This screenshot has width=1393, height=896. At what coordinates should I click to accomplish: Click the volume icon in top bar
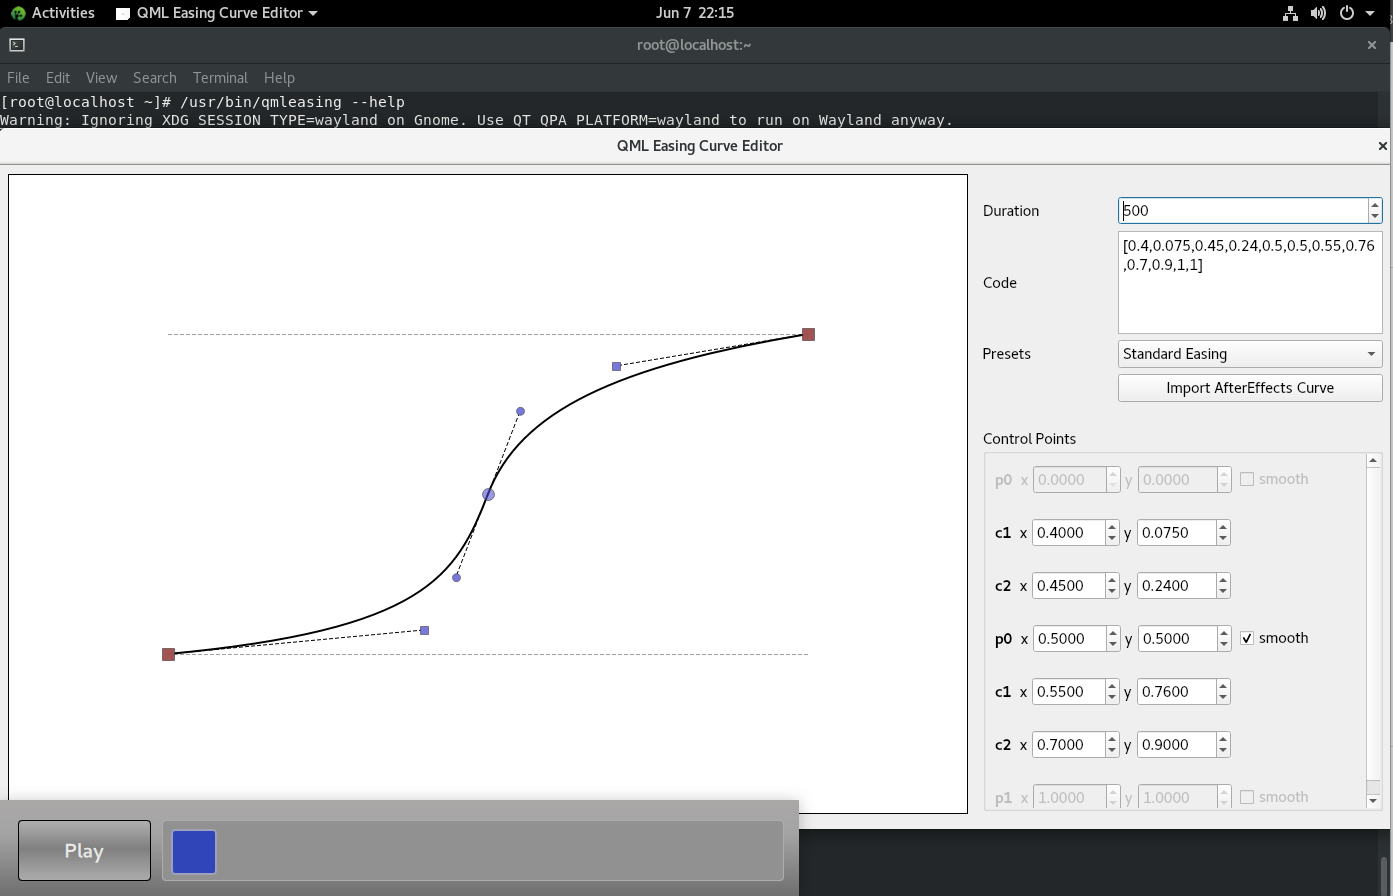[x=1318, y=13]
